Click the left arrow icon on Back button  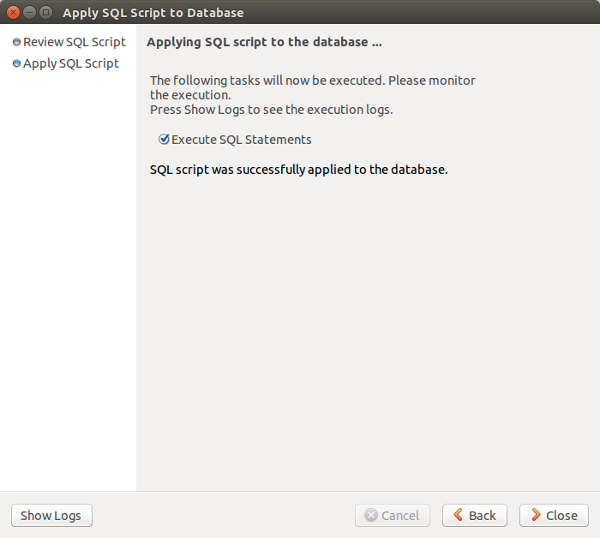(458, 516)
